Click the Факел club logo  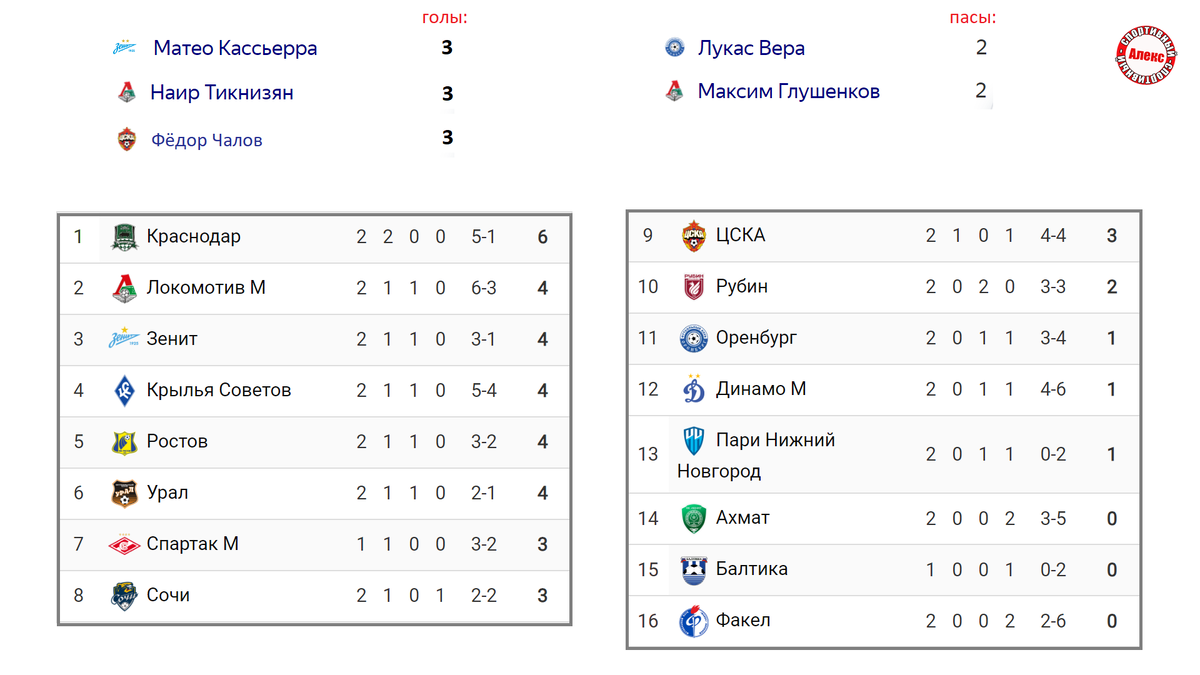pos(694,621)
